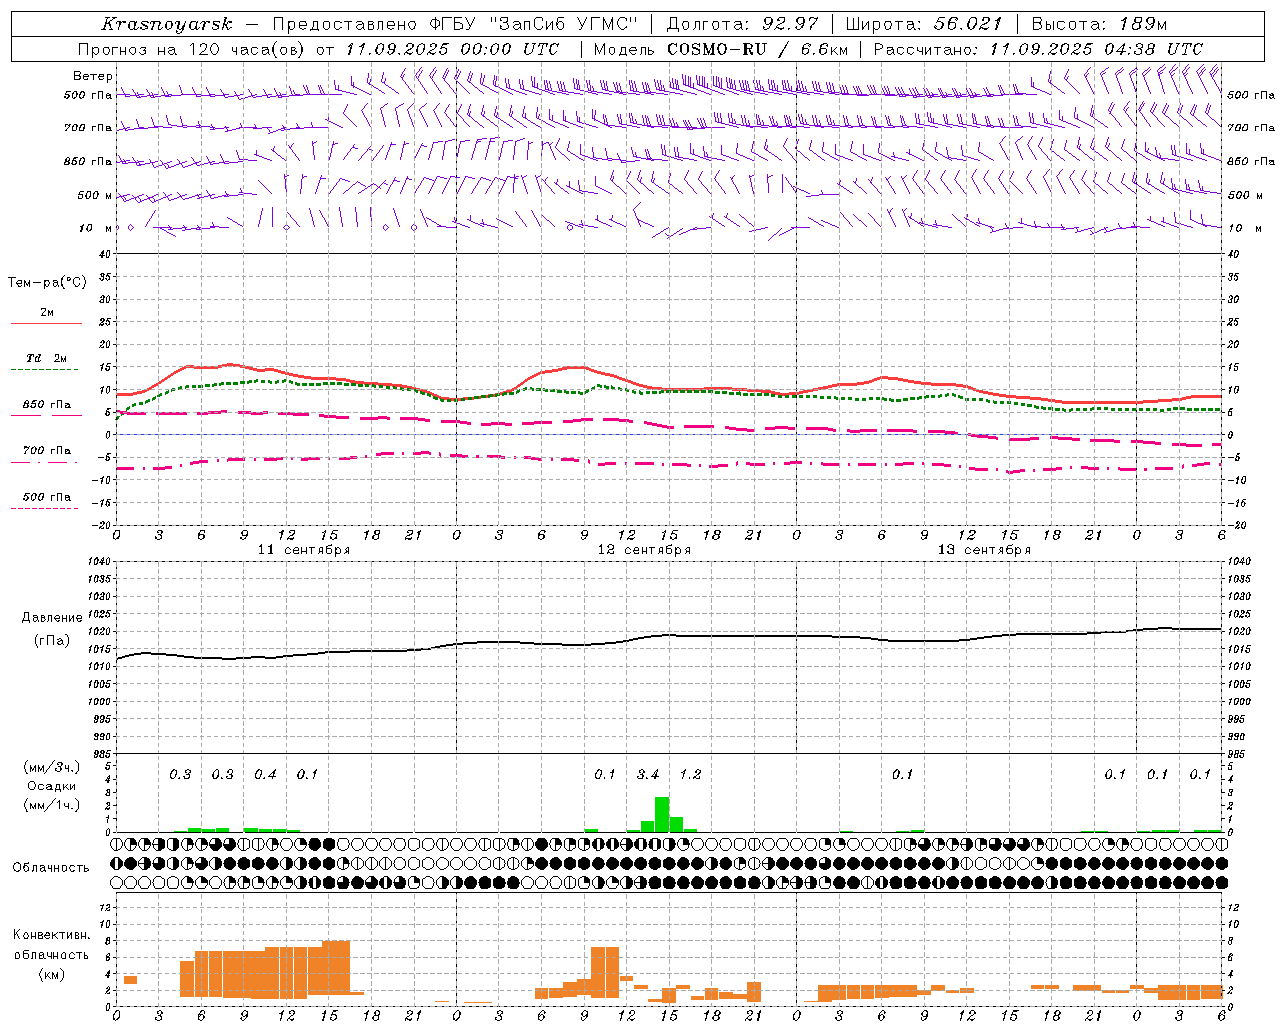The image size is (1280, 1024).
Task: Click the "Прогноз на 120 часа(ов)" text
Action: click(193, 49)
